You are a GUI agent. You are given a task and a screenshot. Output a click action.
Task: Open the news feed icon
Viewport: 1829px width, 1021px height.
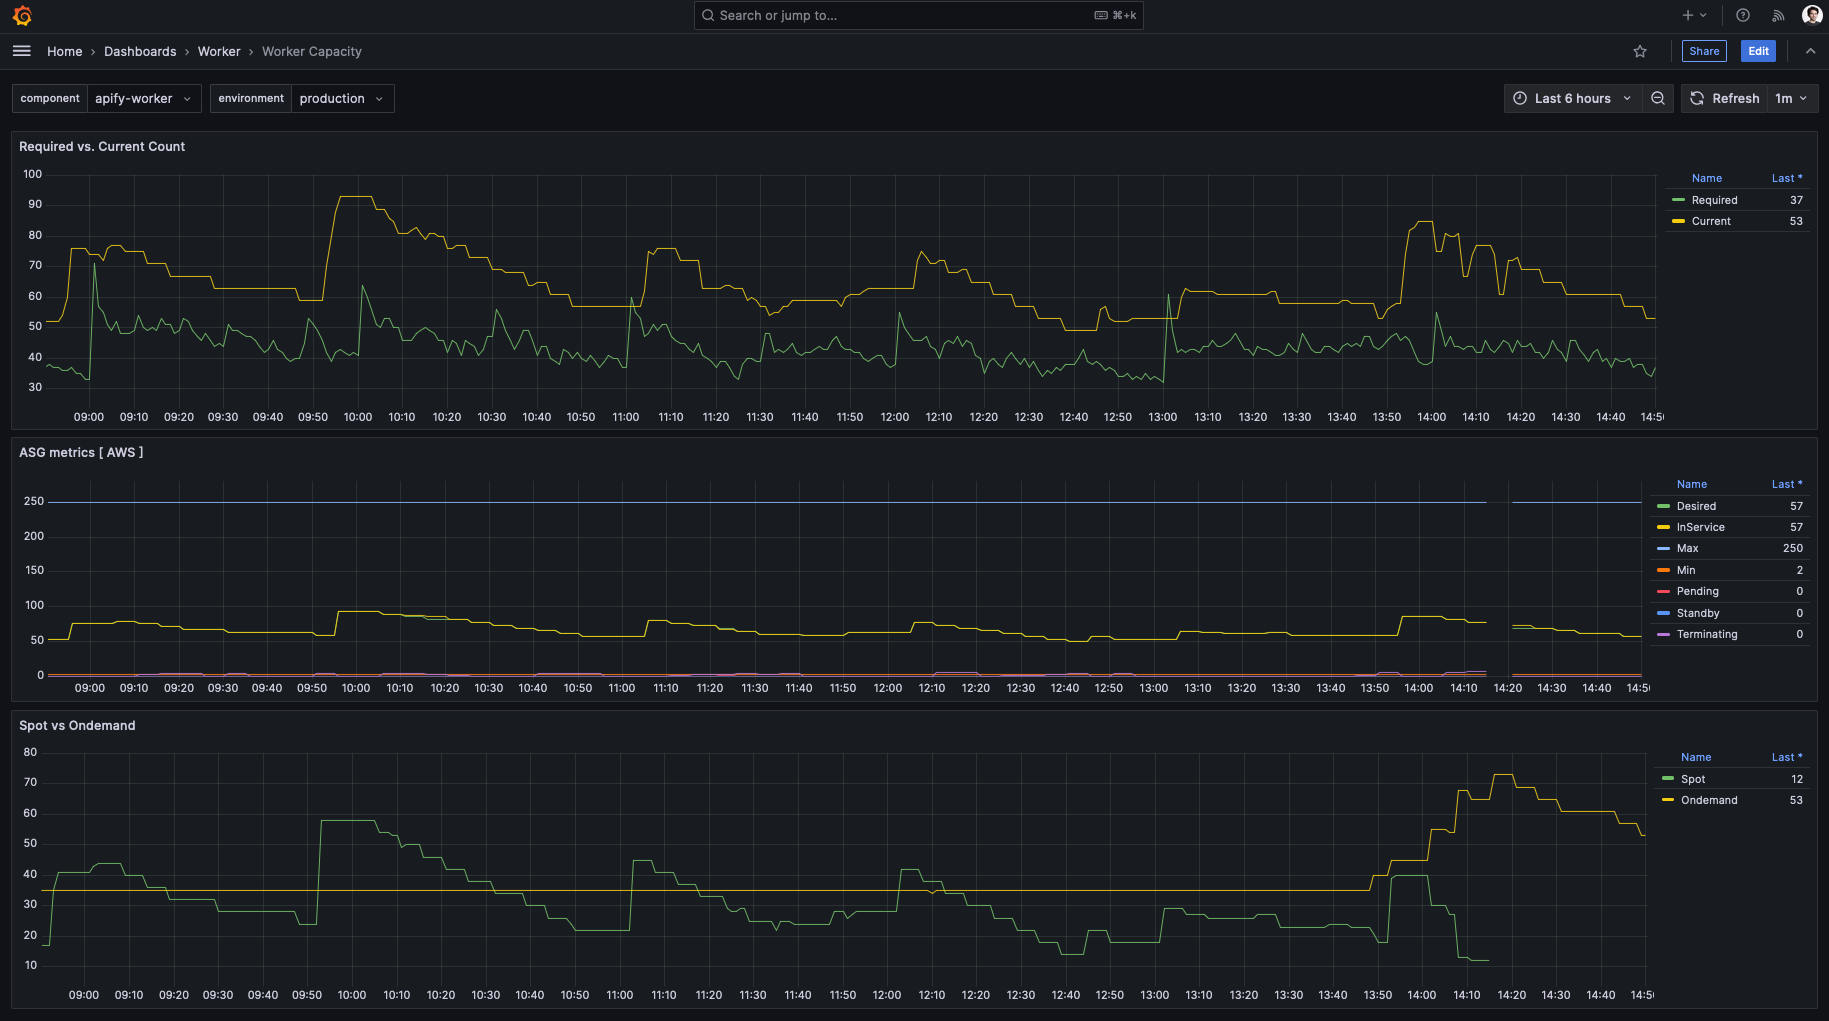click(x=1778, y=15)
